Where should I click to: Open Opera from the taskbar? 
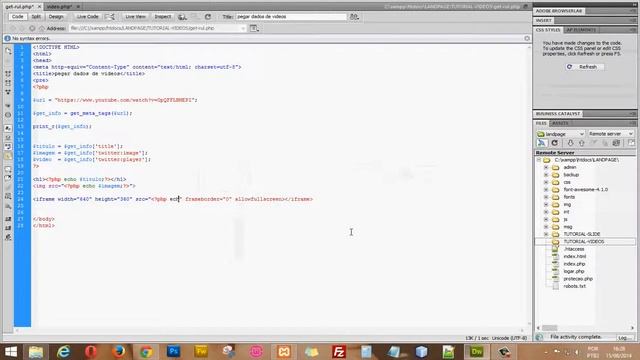click(91, 351)
